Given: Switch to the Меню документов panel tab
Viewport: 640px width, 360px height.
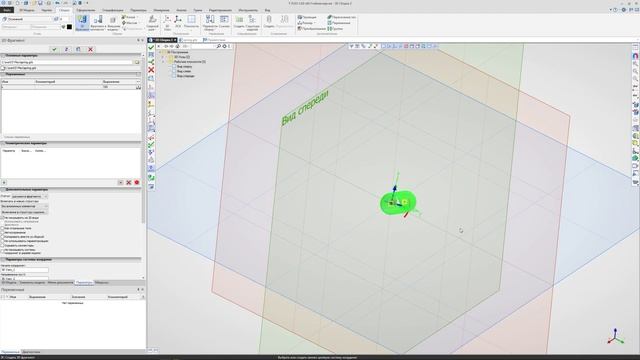Looking at the screenshot, I should tap(60, 282).
